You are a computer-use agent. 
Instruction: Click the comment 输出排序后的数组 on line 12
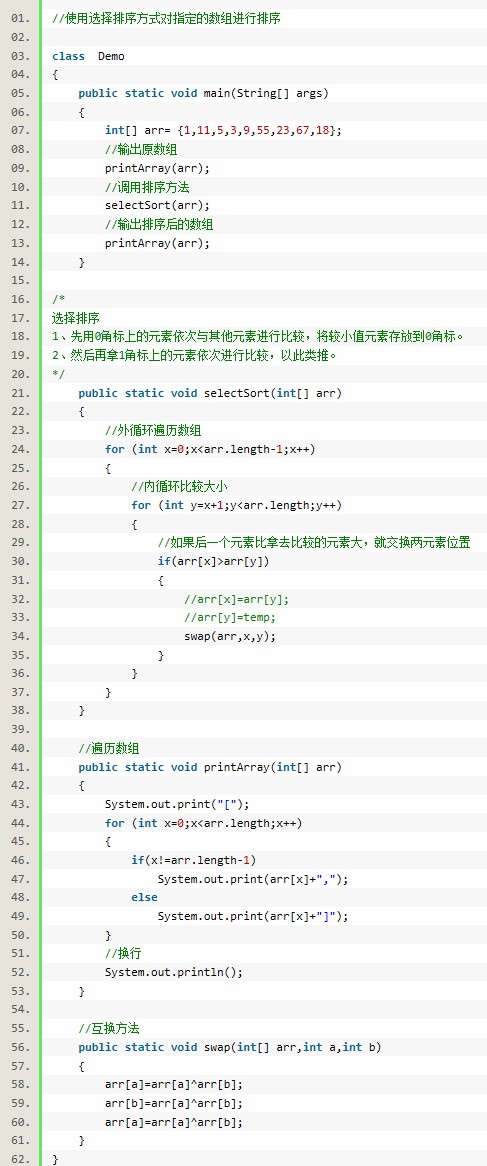[x=159, y=224]
